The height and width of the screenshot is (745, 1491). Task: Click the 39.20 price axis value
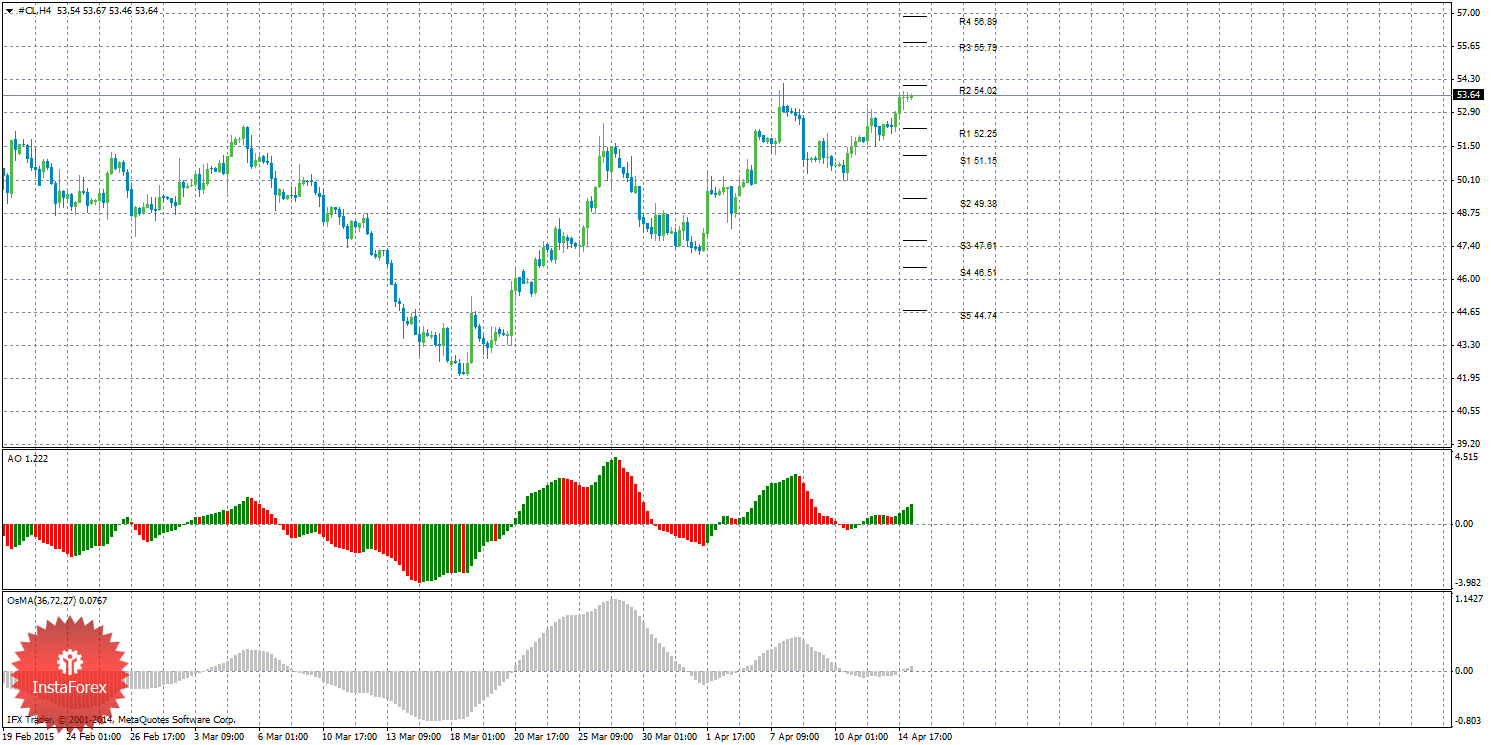point(1468,444)
